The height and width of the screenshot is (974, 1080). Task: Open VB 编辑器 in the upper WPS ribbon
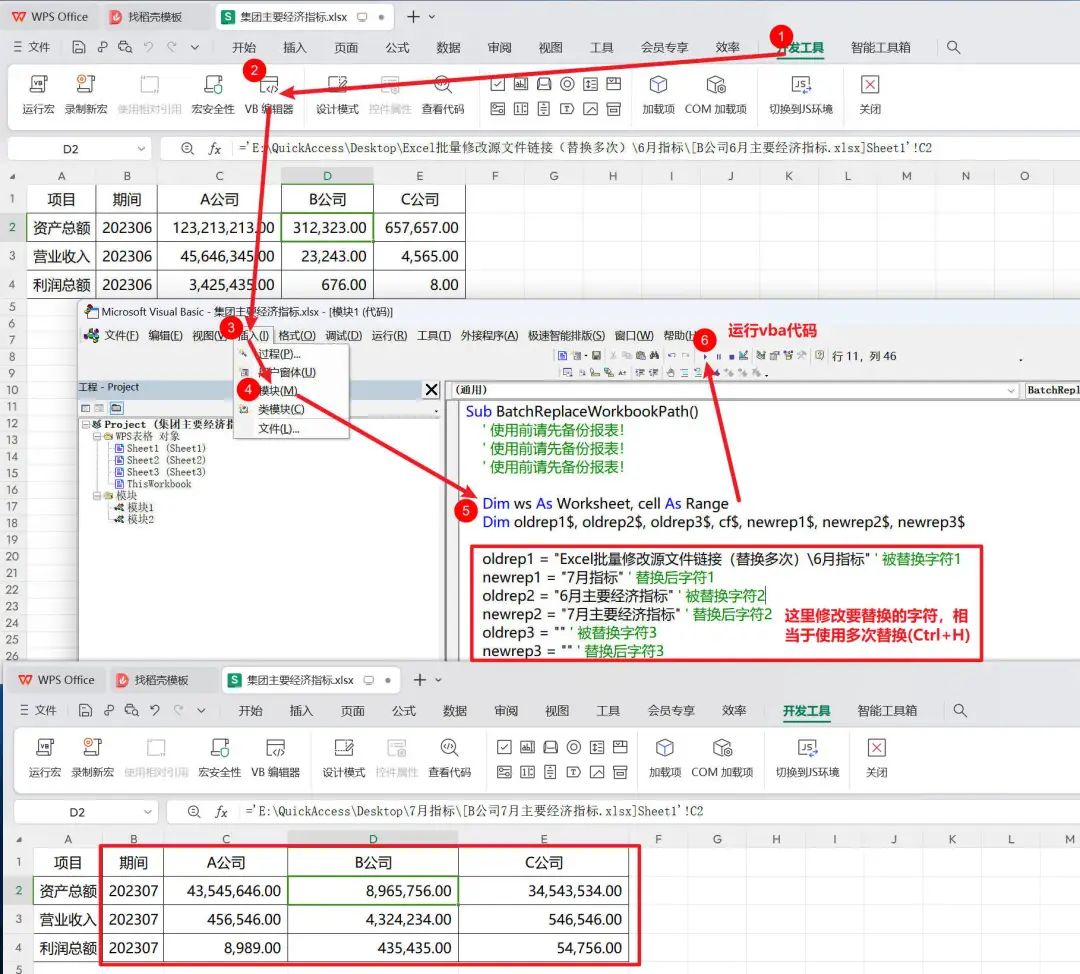(269, 93)
